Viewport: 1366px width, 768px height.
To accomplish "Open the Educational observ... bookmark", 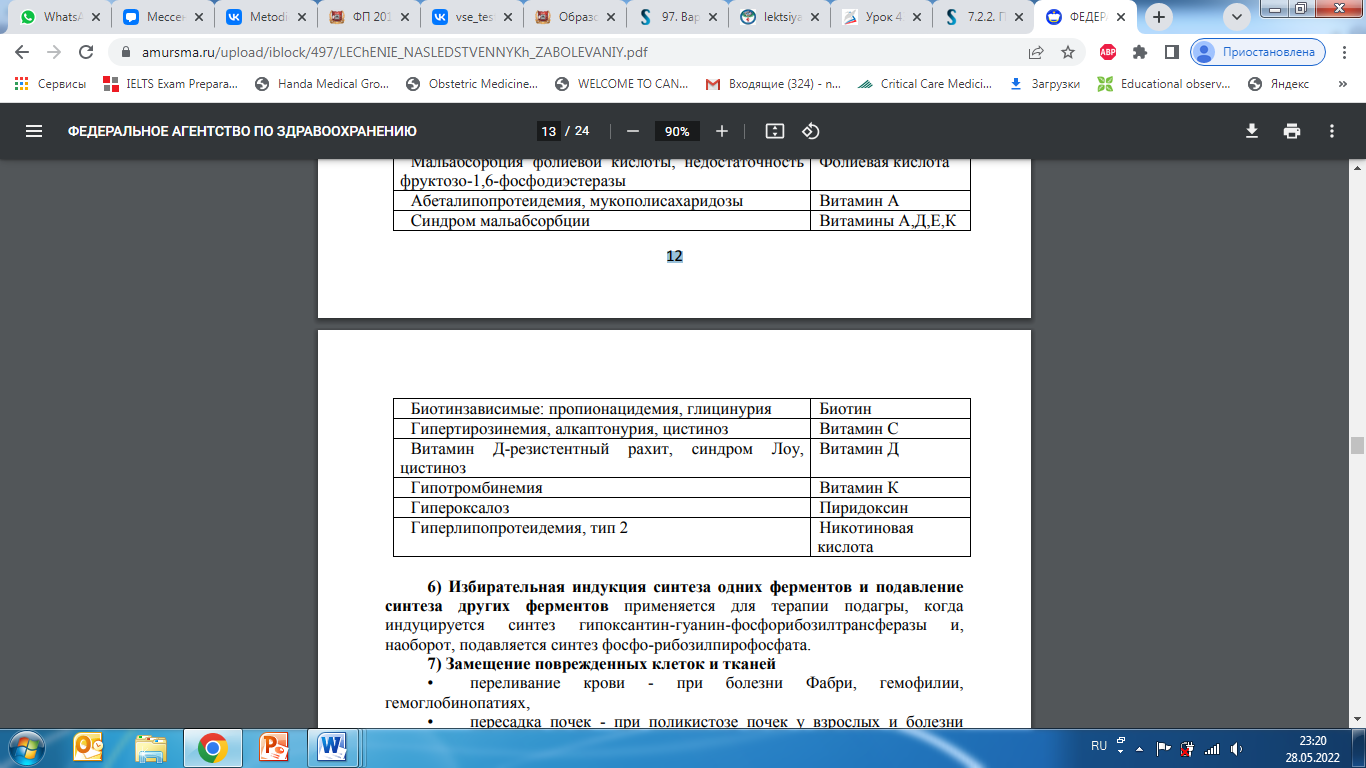I will 1163,84.
